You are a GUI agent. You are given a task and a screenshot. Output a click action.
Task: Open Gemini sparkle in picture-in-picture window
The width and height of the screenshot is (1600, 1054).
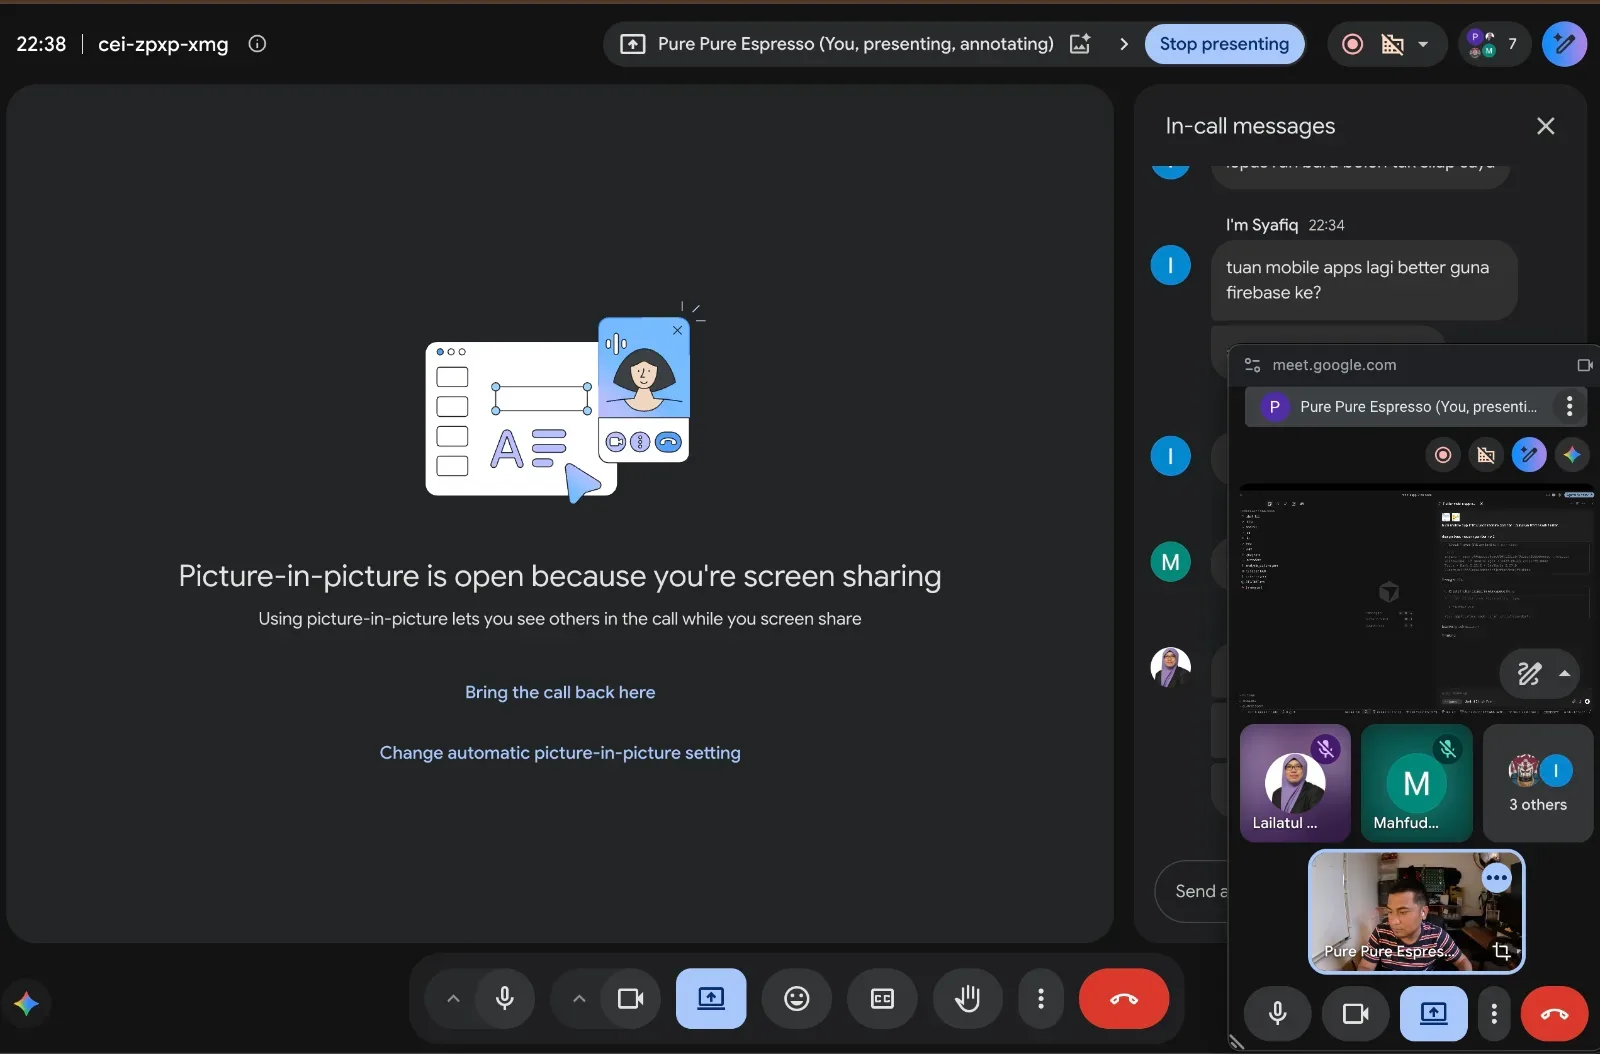pyautogui.click(x=1572, y=455)
